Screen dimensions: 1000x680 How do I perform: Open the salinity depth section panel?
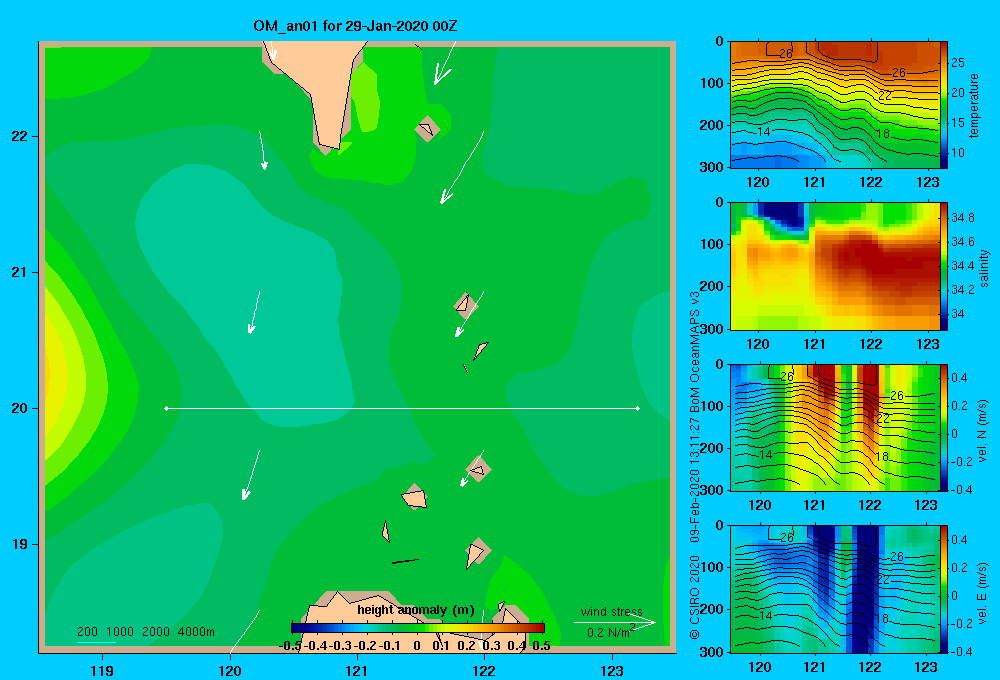[x=834, y=266]
